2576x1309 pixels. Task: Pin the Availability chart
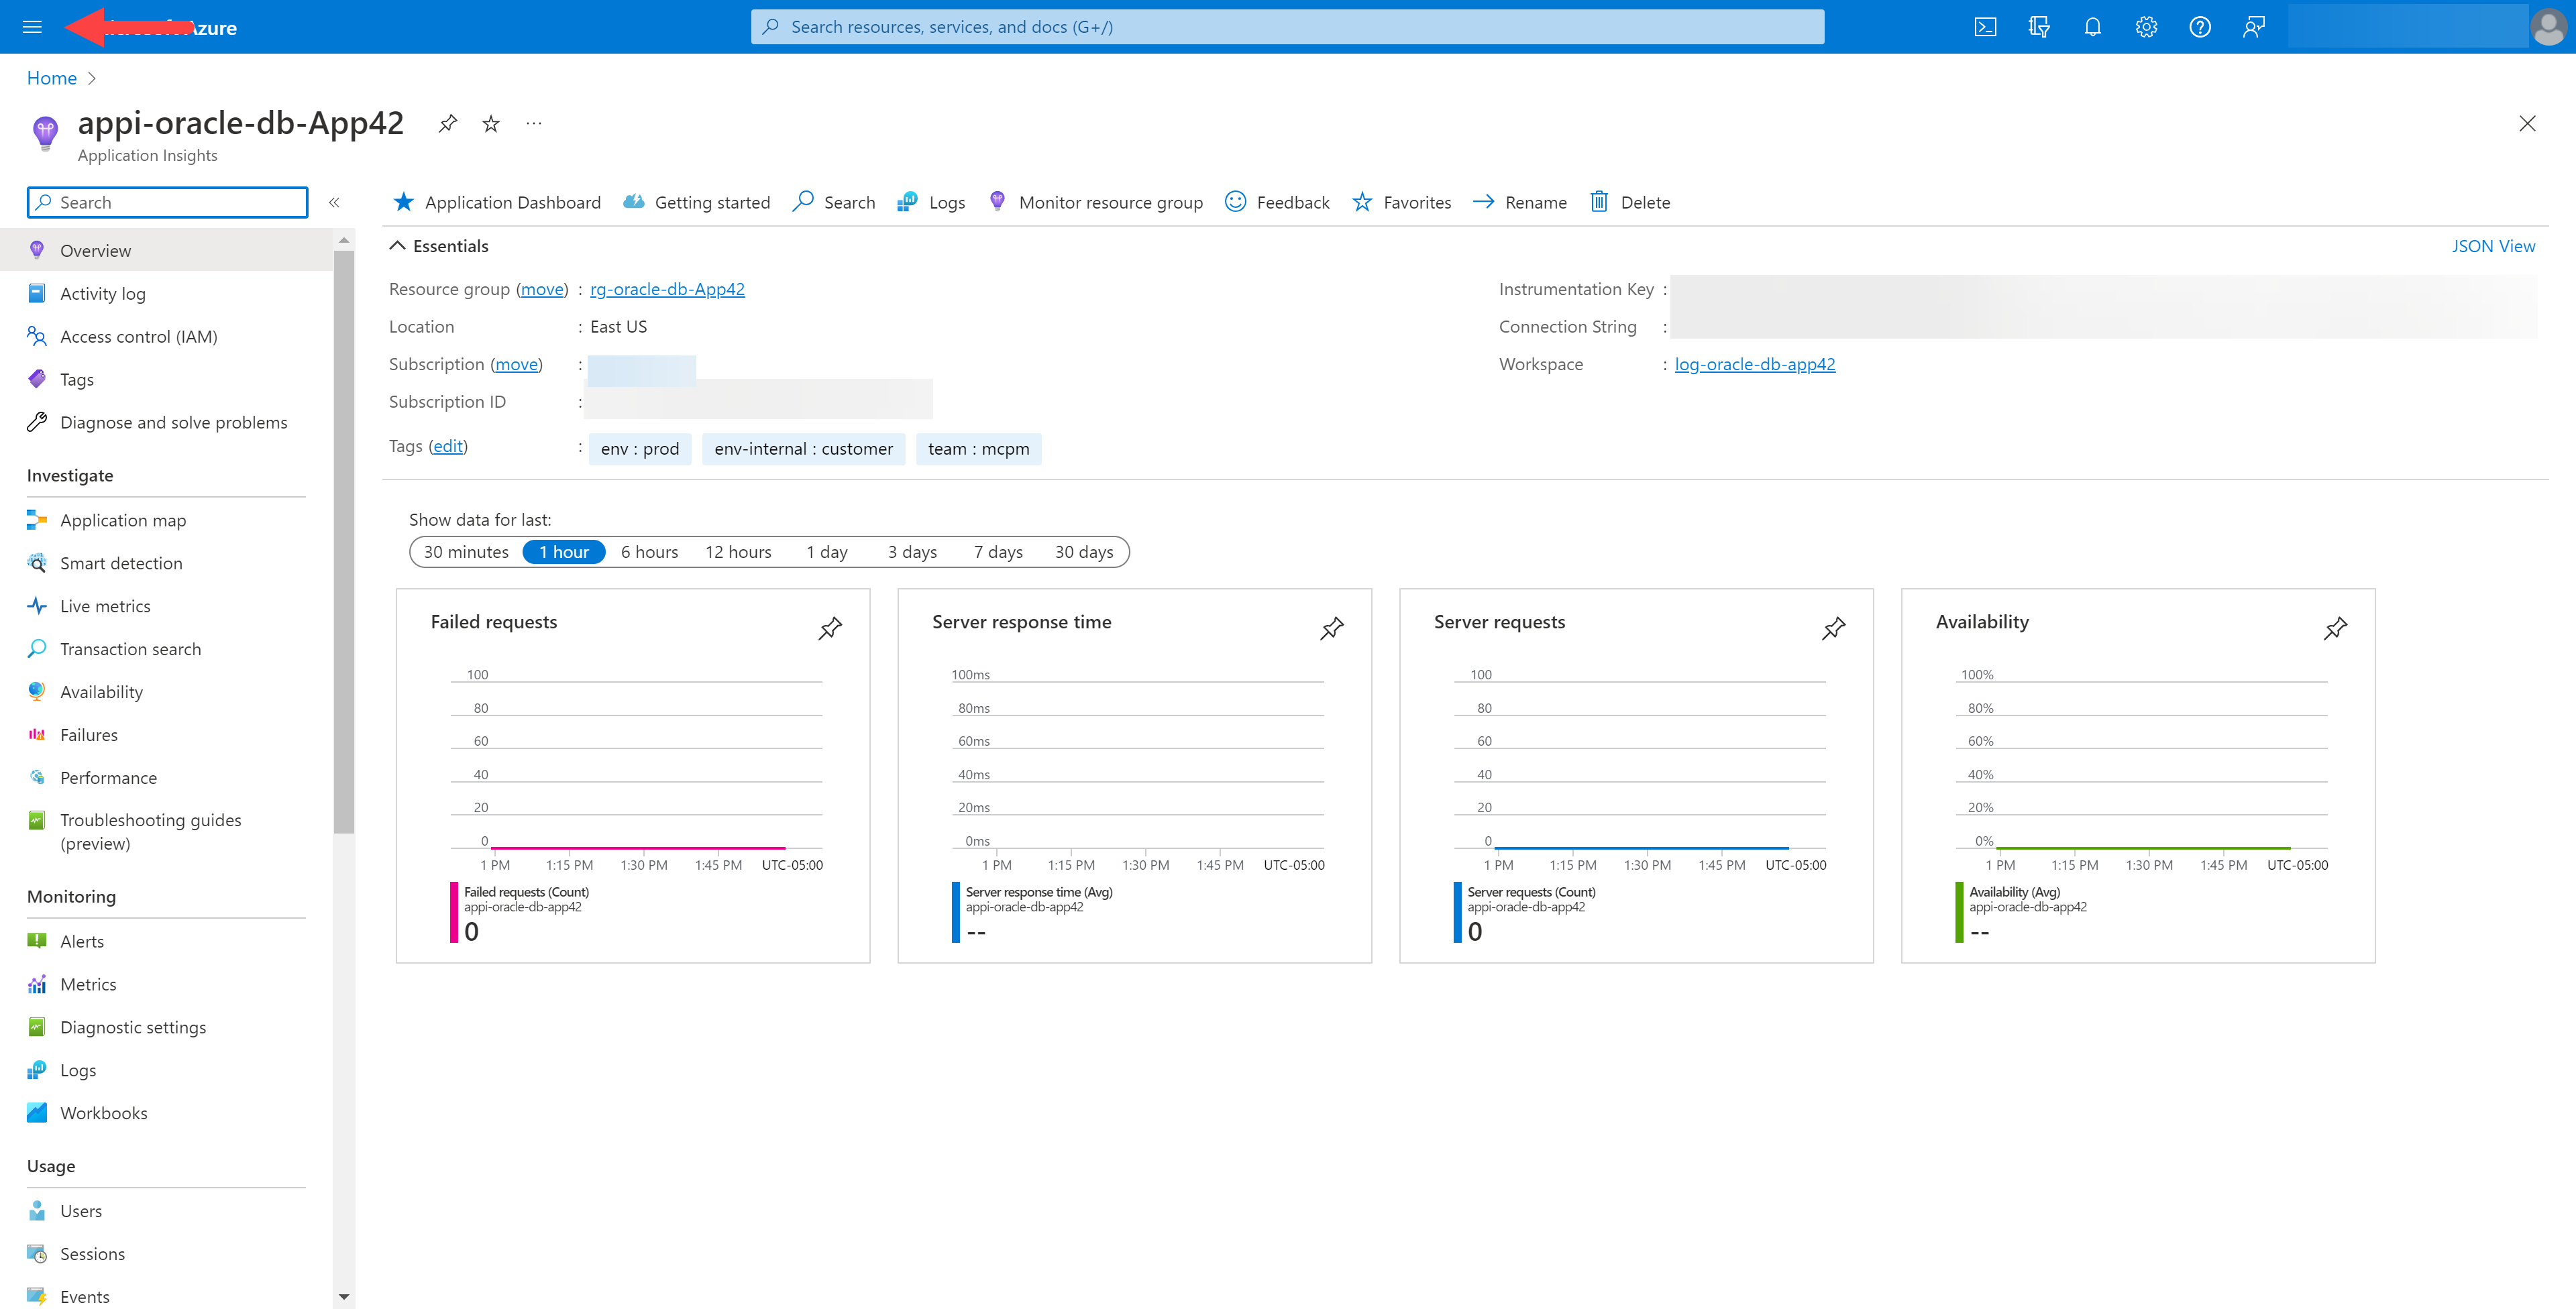click(2335, 628)
